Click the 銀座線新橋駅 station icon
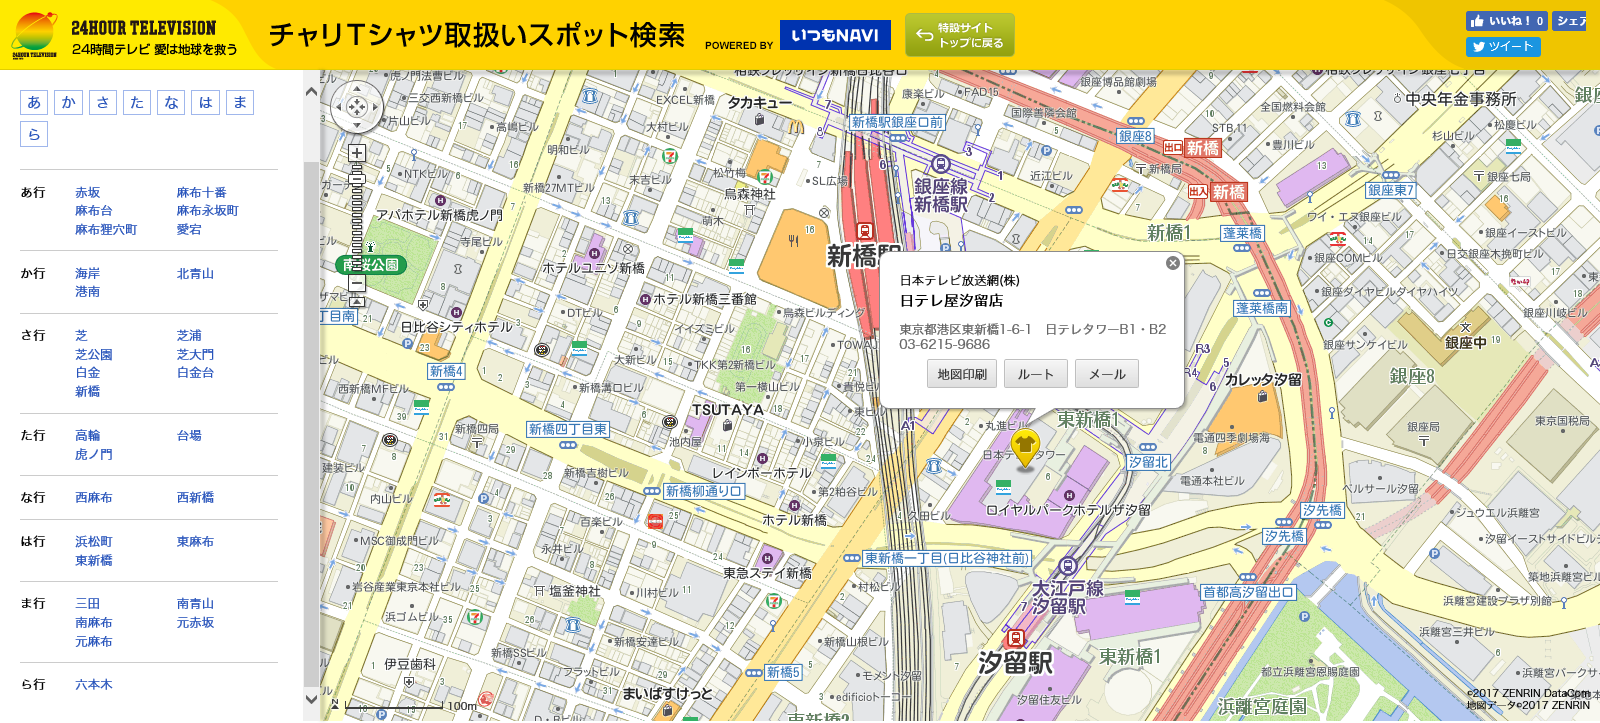The width and height of the screenshot is (1600, 723). [940, 164]
